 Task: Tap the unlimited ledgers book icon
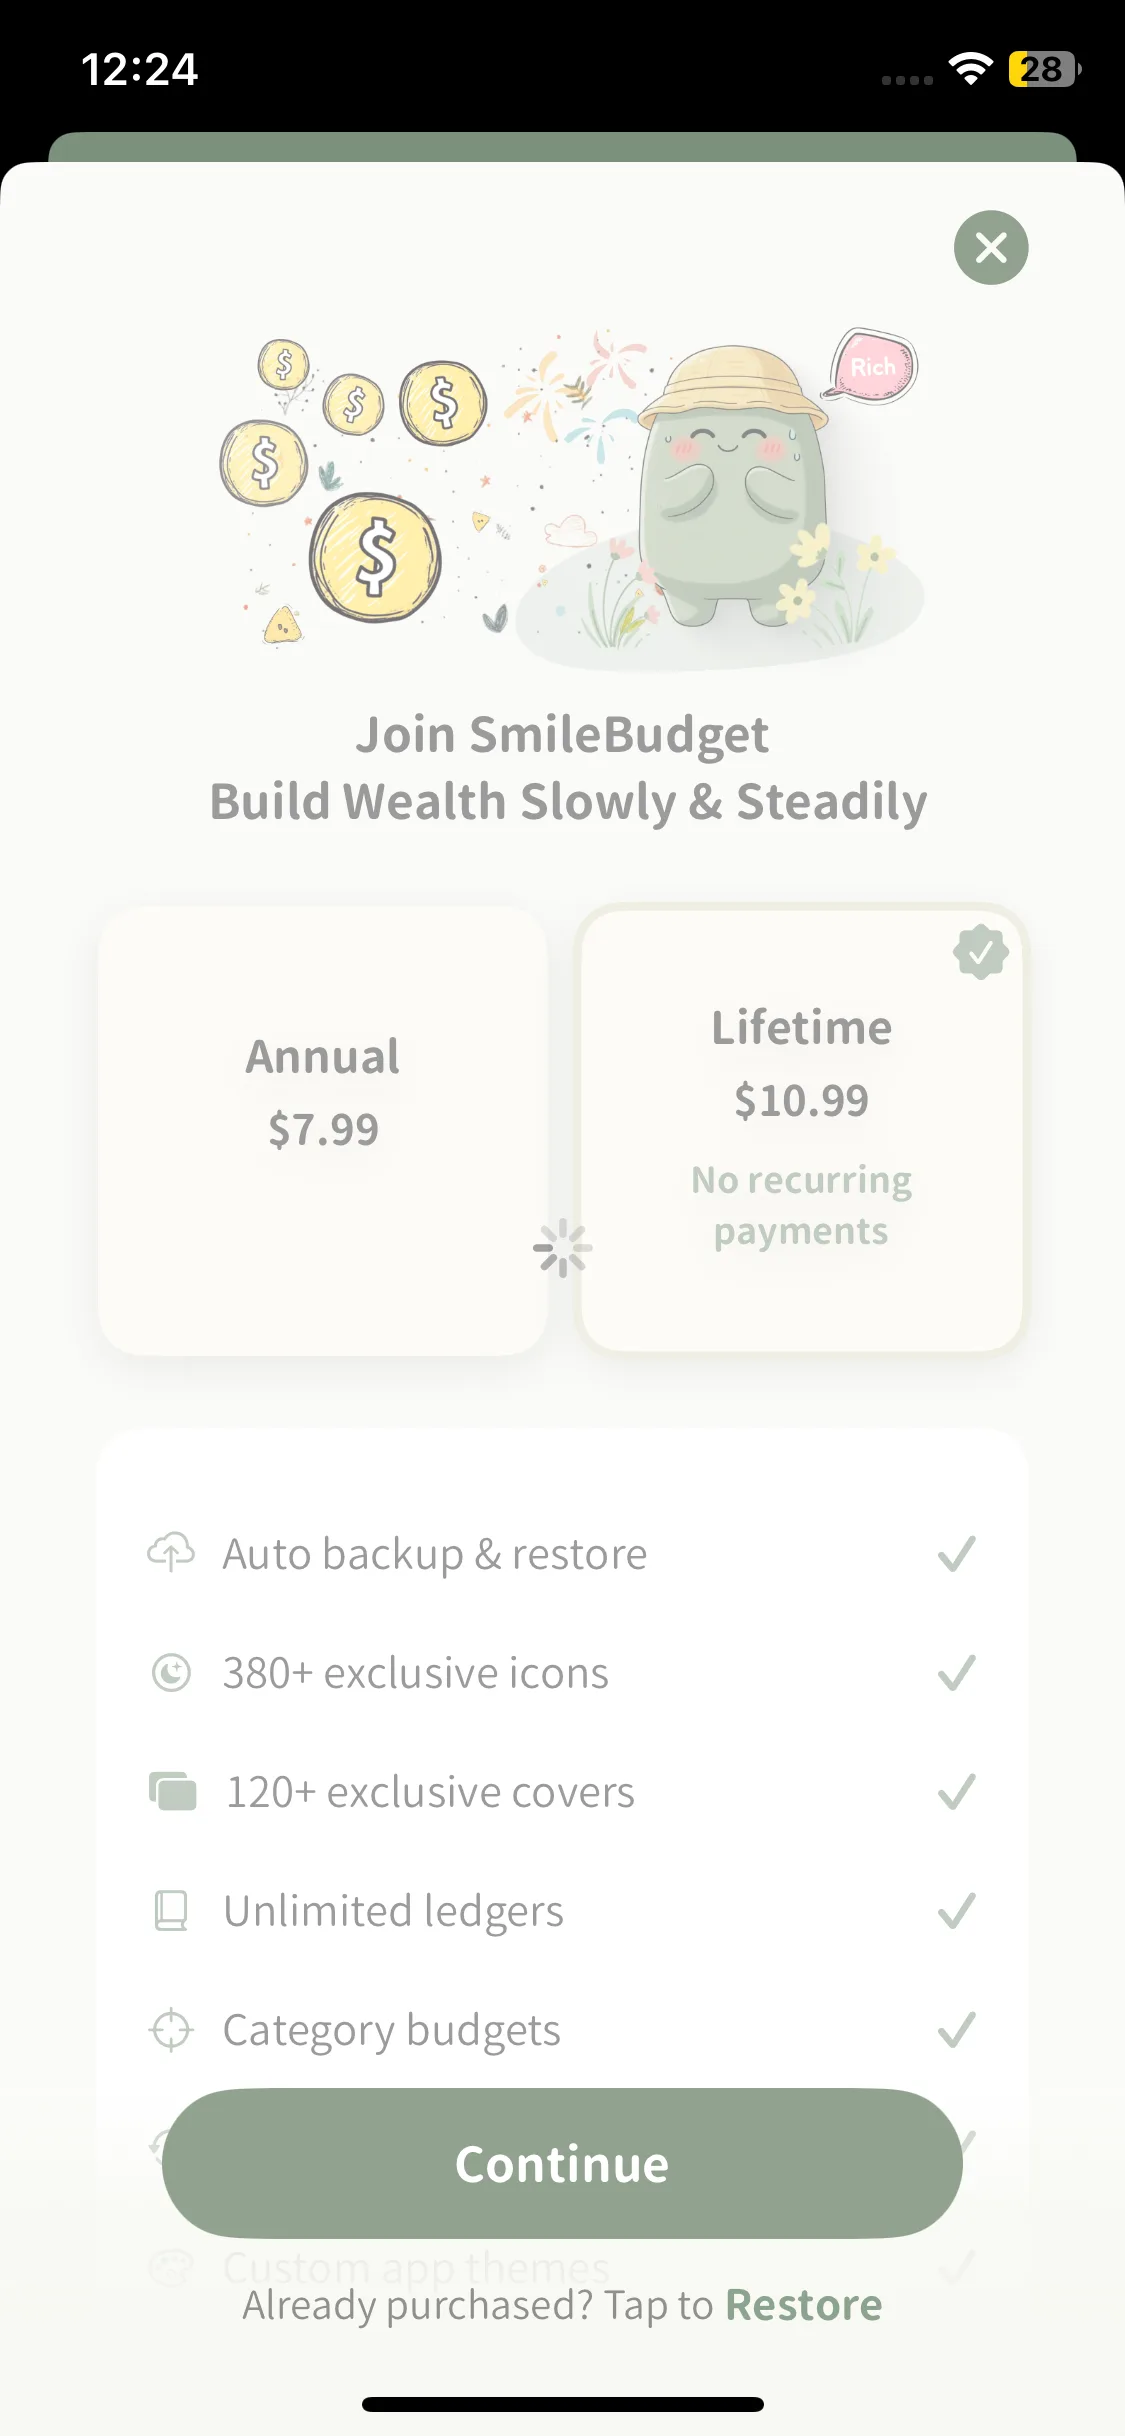pyautogui.click(x=171, y=1910)
